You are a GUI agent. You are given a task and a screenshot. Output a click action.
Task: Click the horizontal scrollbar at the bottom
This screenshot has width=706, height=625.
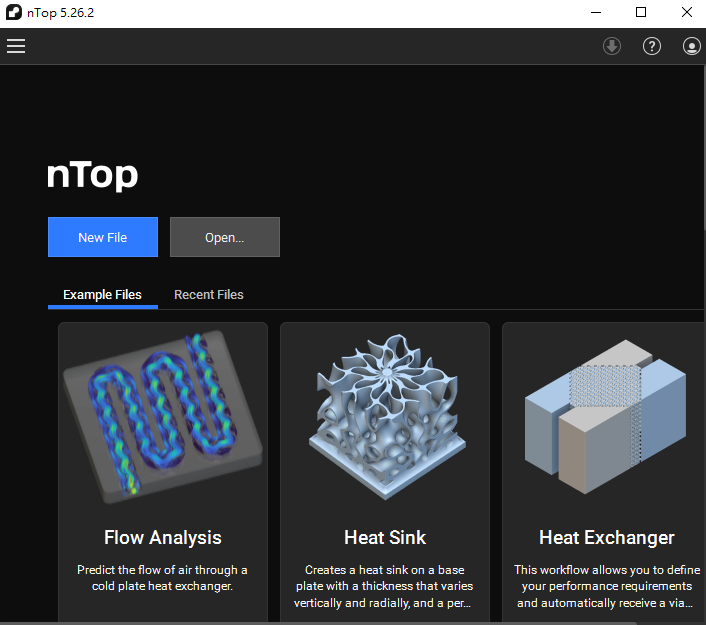pyautogui.click(x=318, y=623)
